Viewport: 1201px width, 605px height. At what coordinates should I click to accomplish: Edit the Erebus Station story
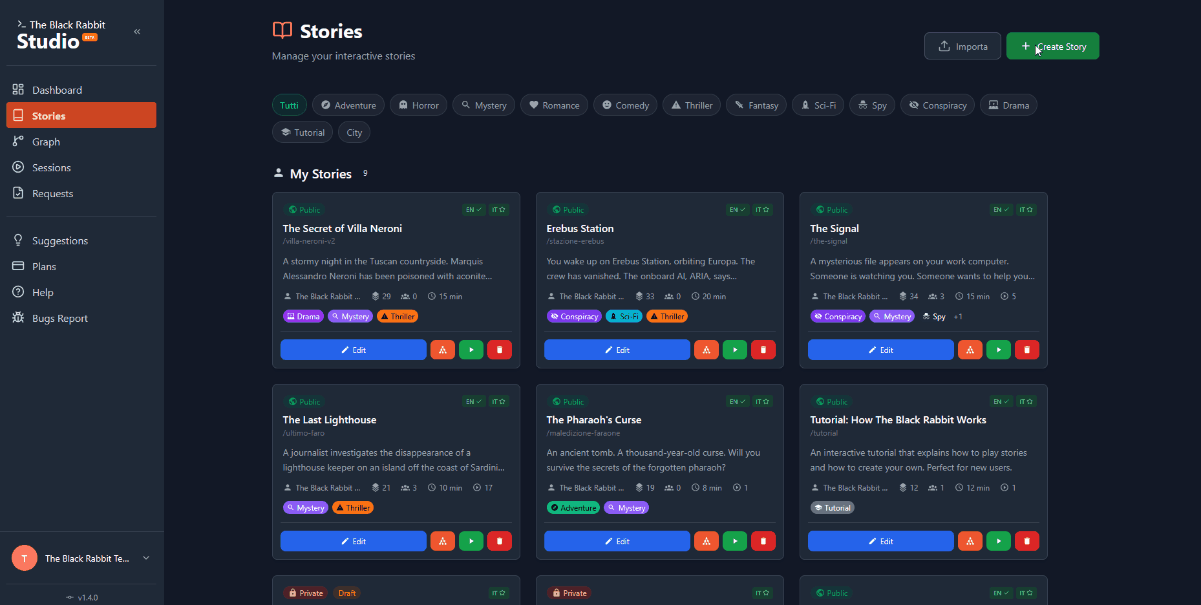coord(617,350)
